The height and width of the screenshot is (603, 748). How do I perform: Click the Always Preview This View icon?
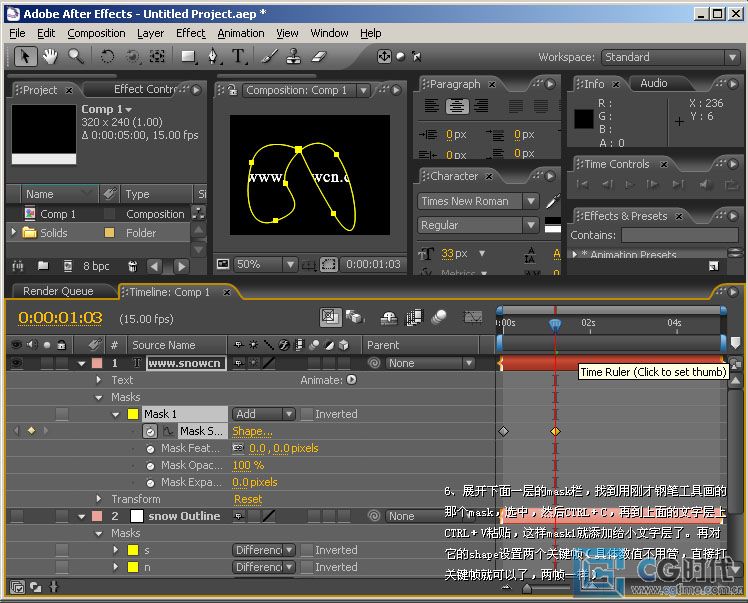pos(222,264)
